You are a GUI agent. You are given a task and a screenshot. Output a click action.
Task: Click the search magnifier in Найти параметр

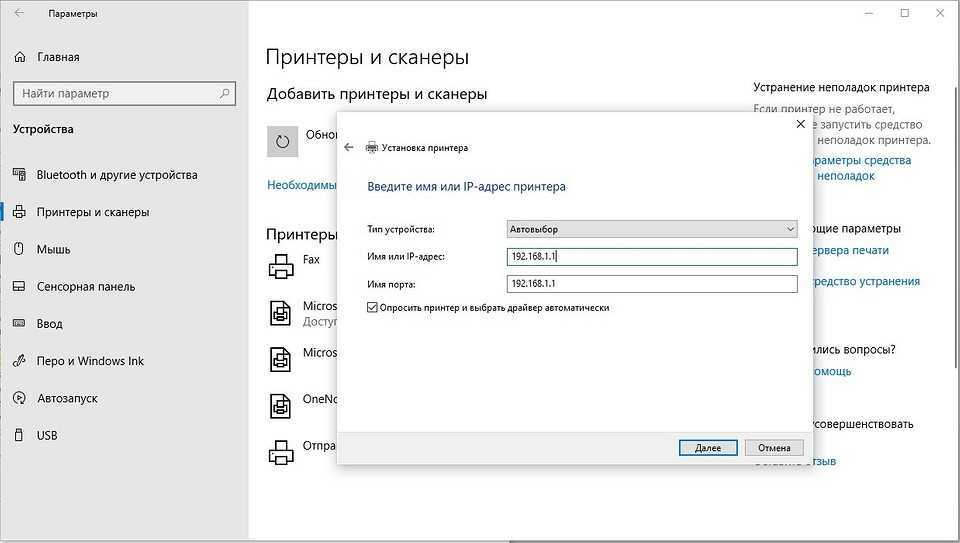point(224,94)
